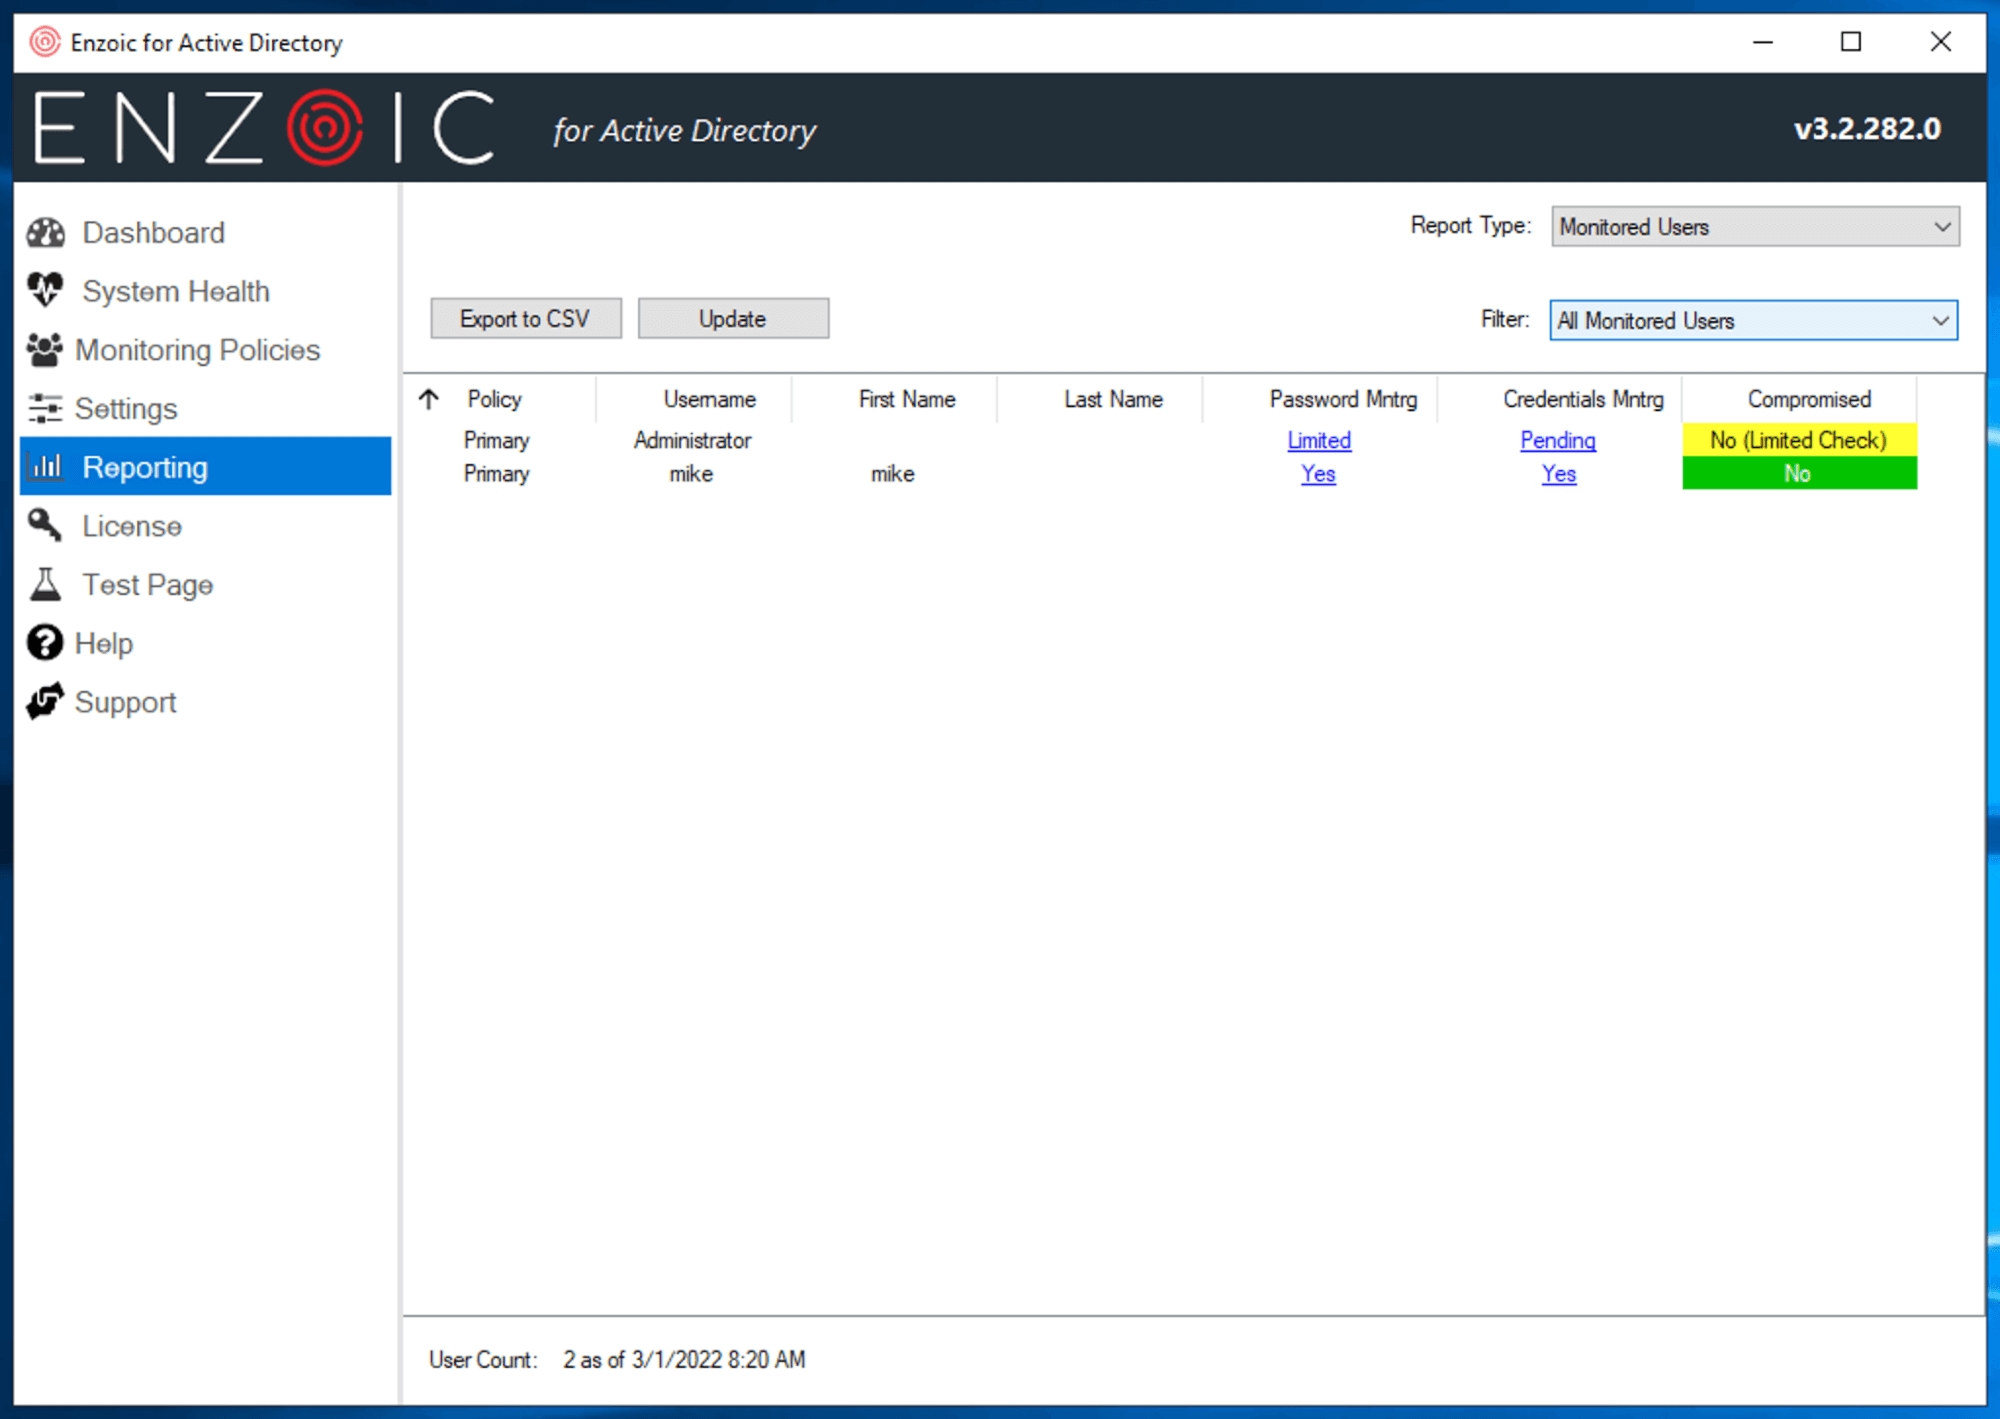The image size is (2000, 1419).
Task: Click the Test Page flask icon
Action: (x=45, y=585)
